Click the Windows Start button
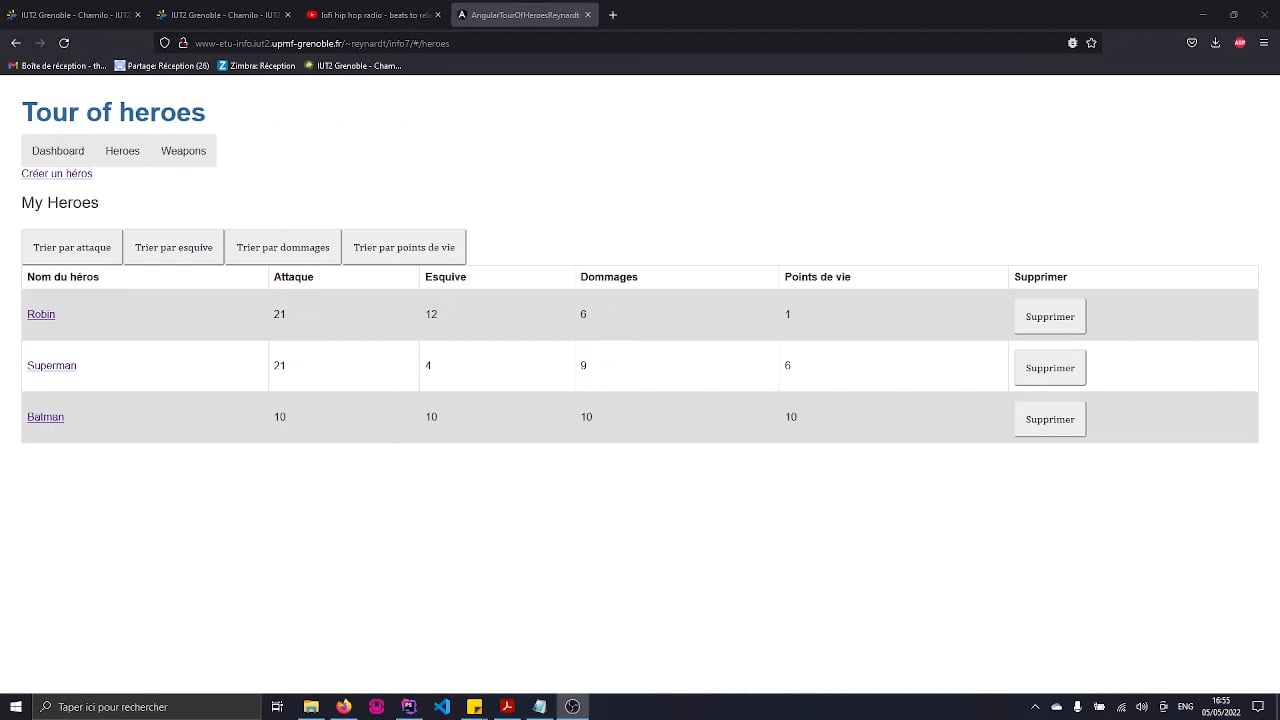1280x720 pixels. click(16, 707)
